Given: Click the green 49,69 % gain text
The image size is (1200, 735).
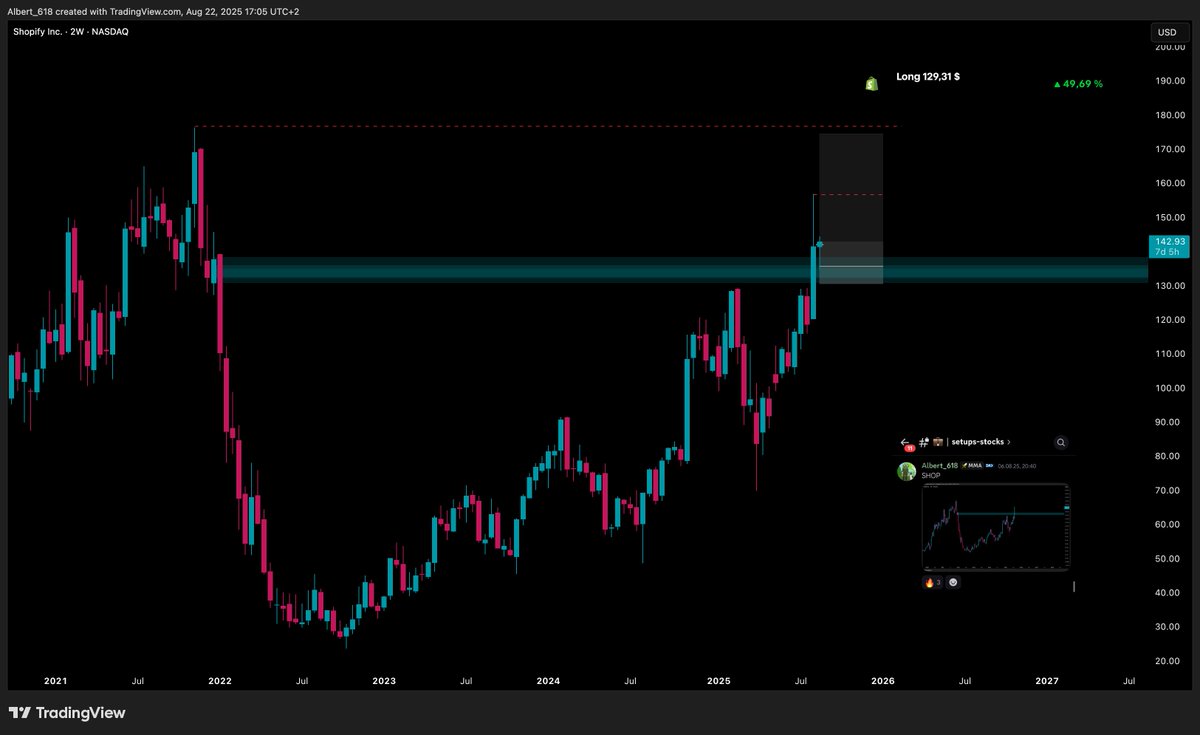Looking at the screenshot, I should point(1078,84).
